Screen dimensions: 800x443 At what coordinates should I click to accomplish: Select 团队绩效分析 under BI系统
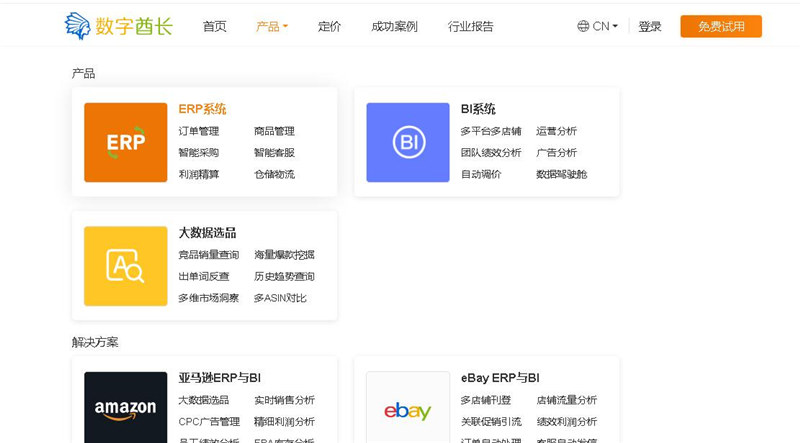491,153
